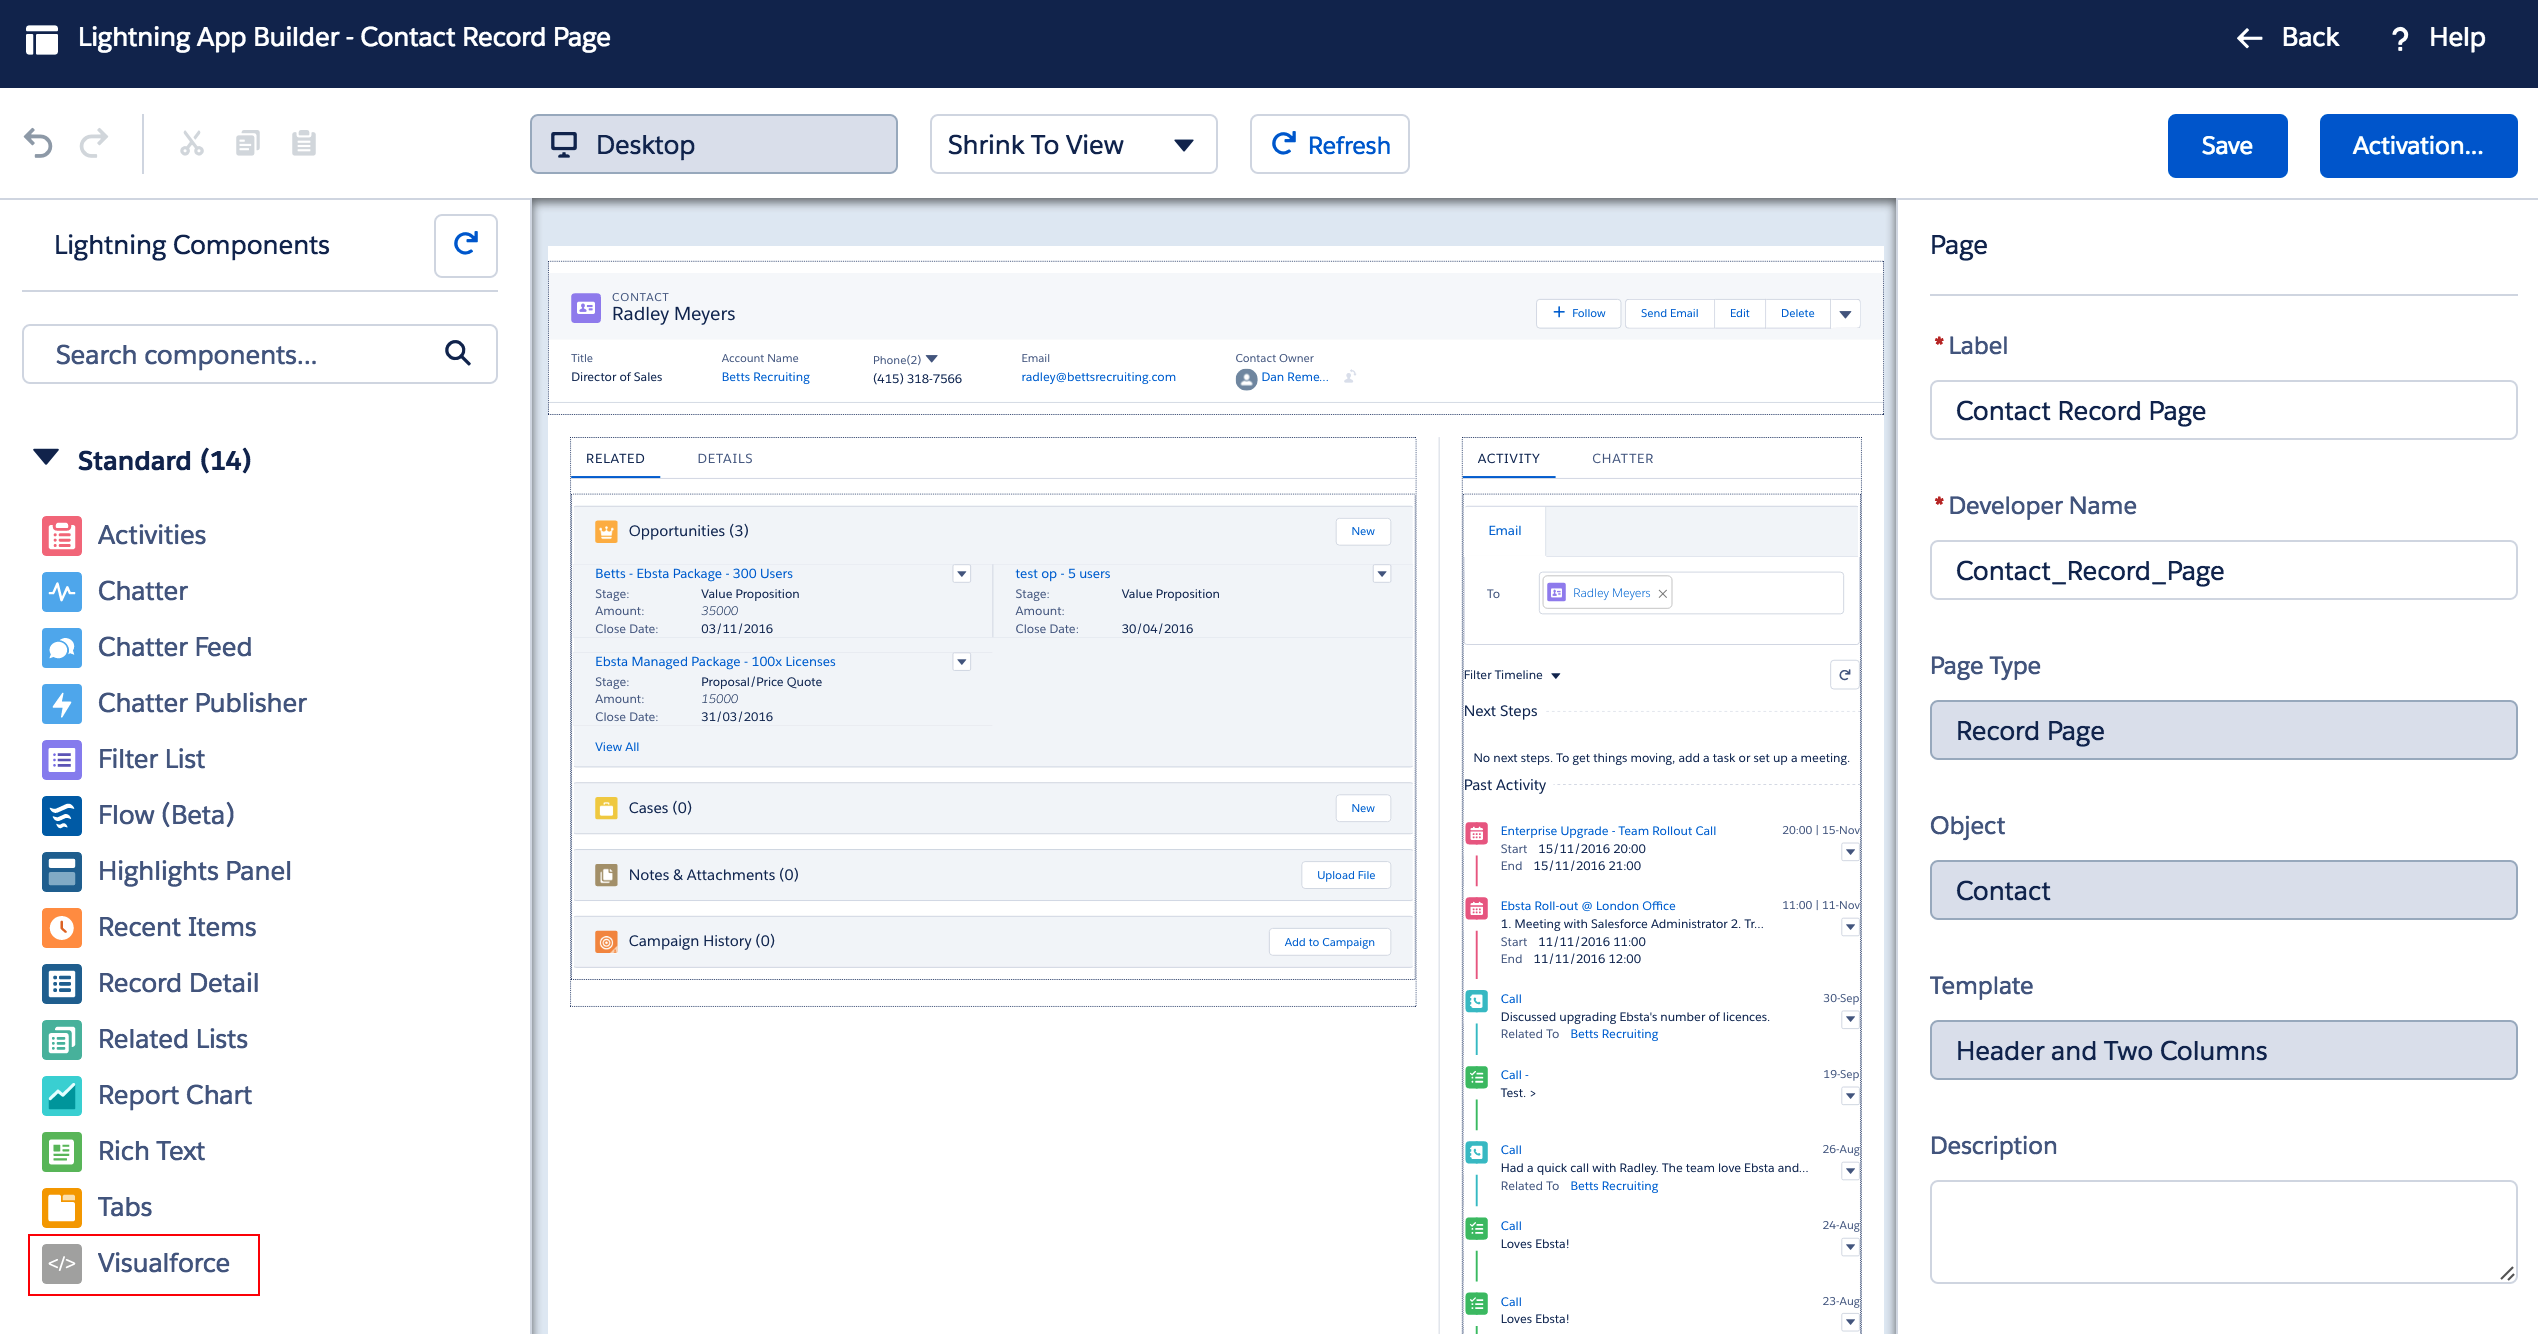Click the Highlights Panel component
The height and width of the screenshot is (1334, 2538).
tap(194, 871)
